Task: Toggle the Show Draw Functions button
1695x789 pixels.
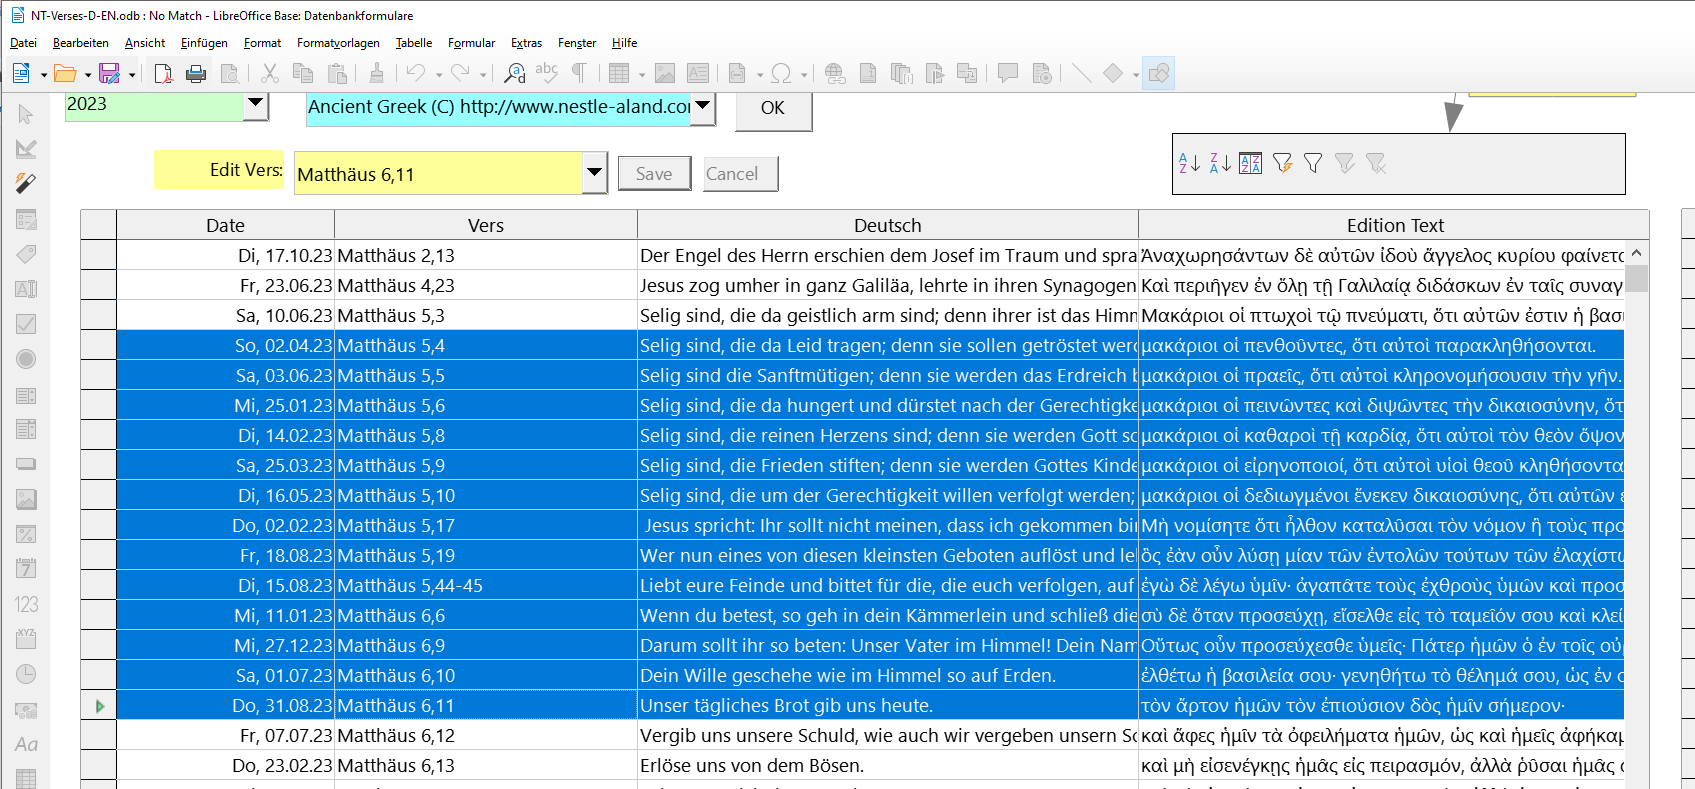Action: 1158,73
